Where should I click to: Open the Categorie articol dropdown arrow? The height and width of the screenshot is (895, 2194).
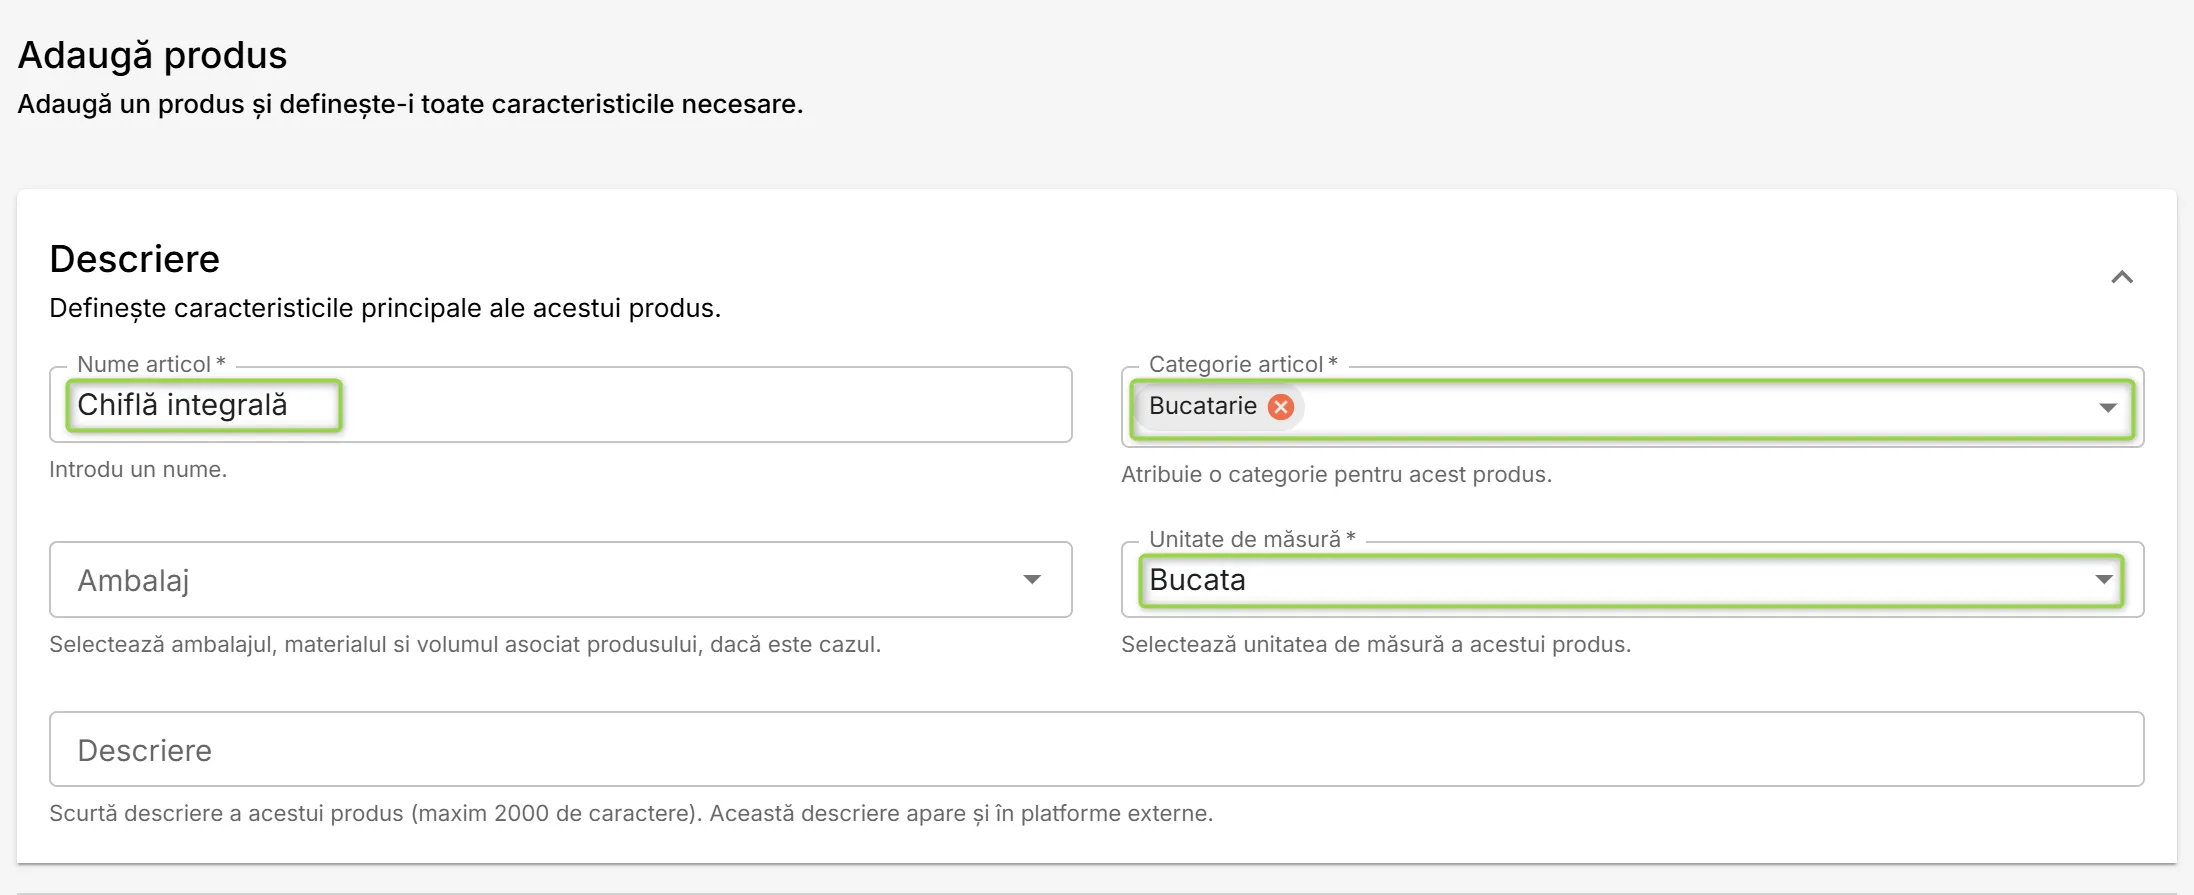click(2107, 407)
